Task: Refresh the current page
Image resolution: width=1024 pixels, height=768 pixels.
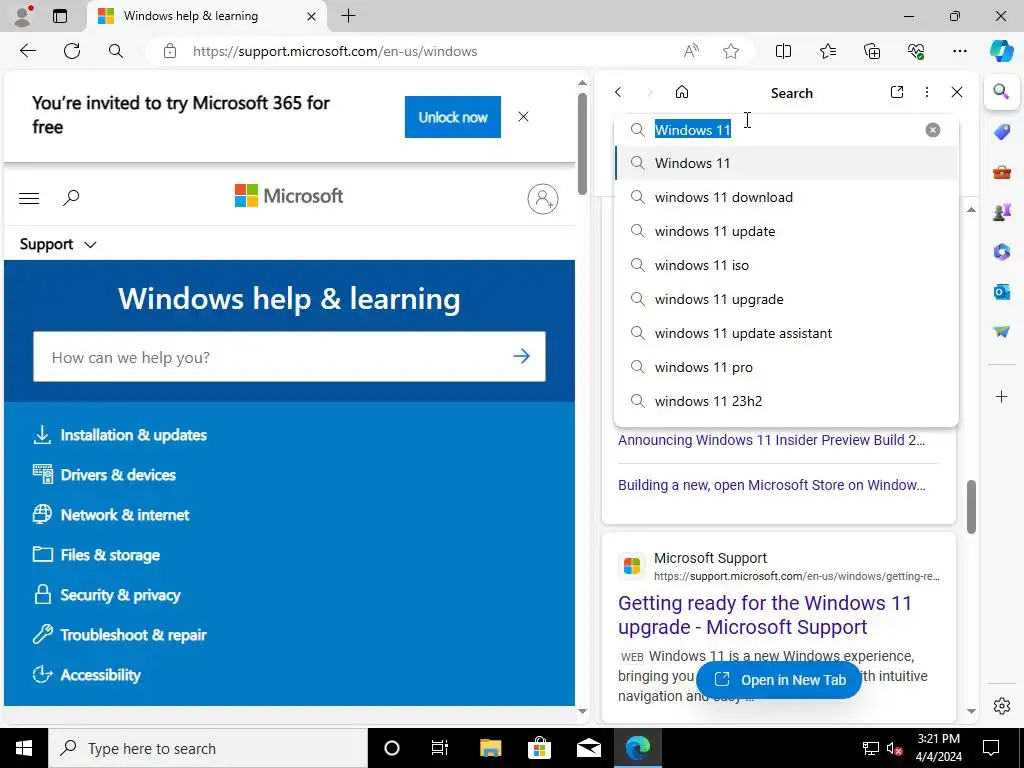Action: [x=72, y=51]
